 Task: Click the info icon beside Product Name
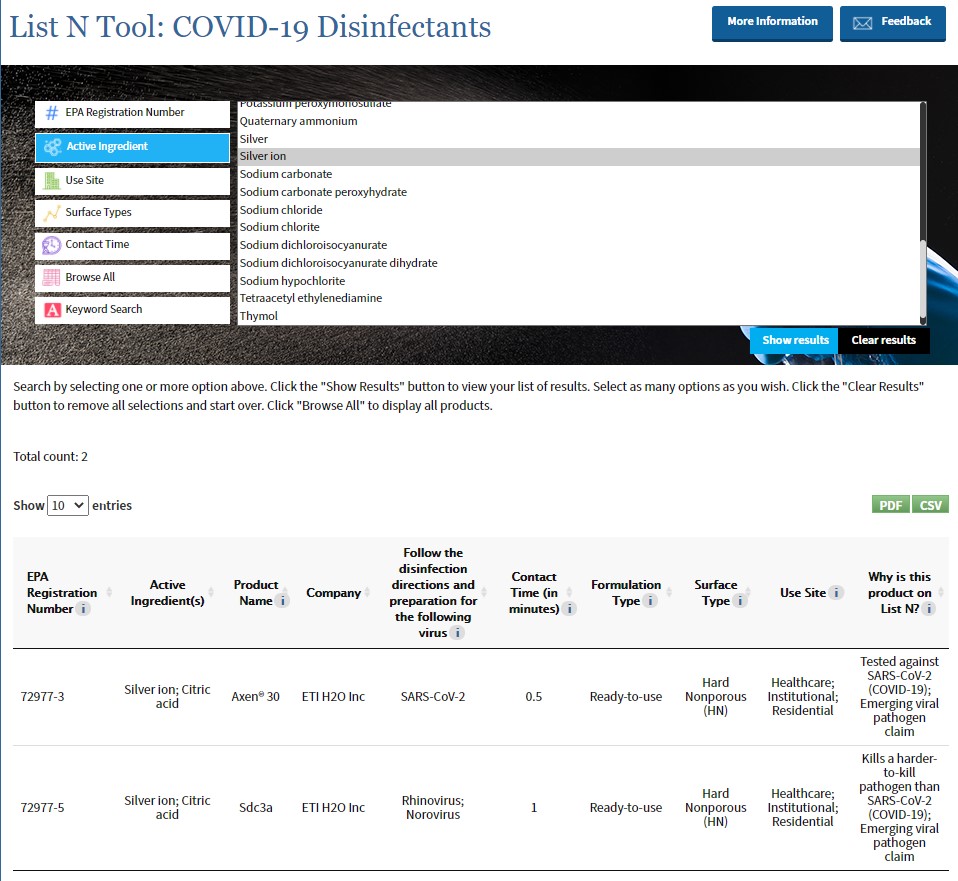[283, 601]
